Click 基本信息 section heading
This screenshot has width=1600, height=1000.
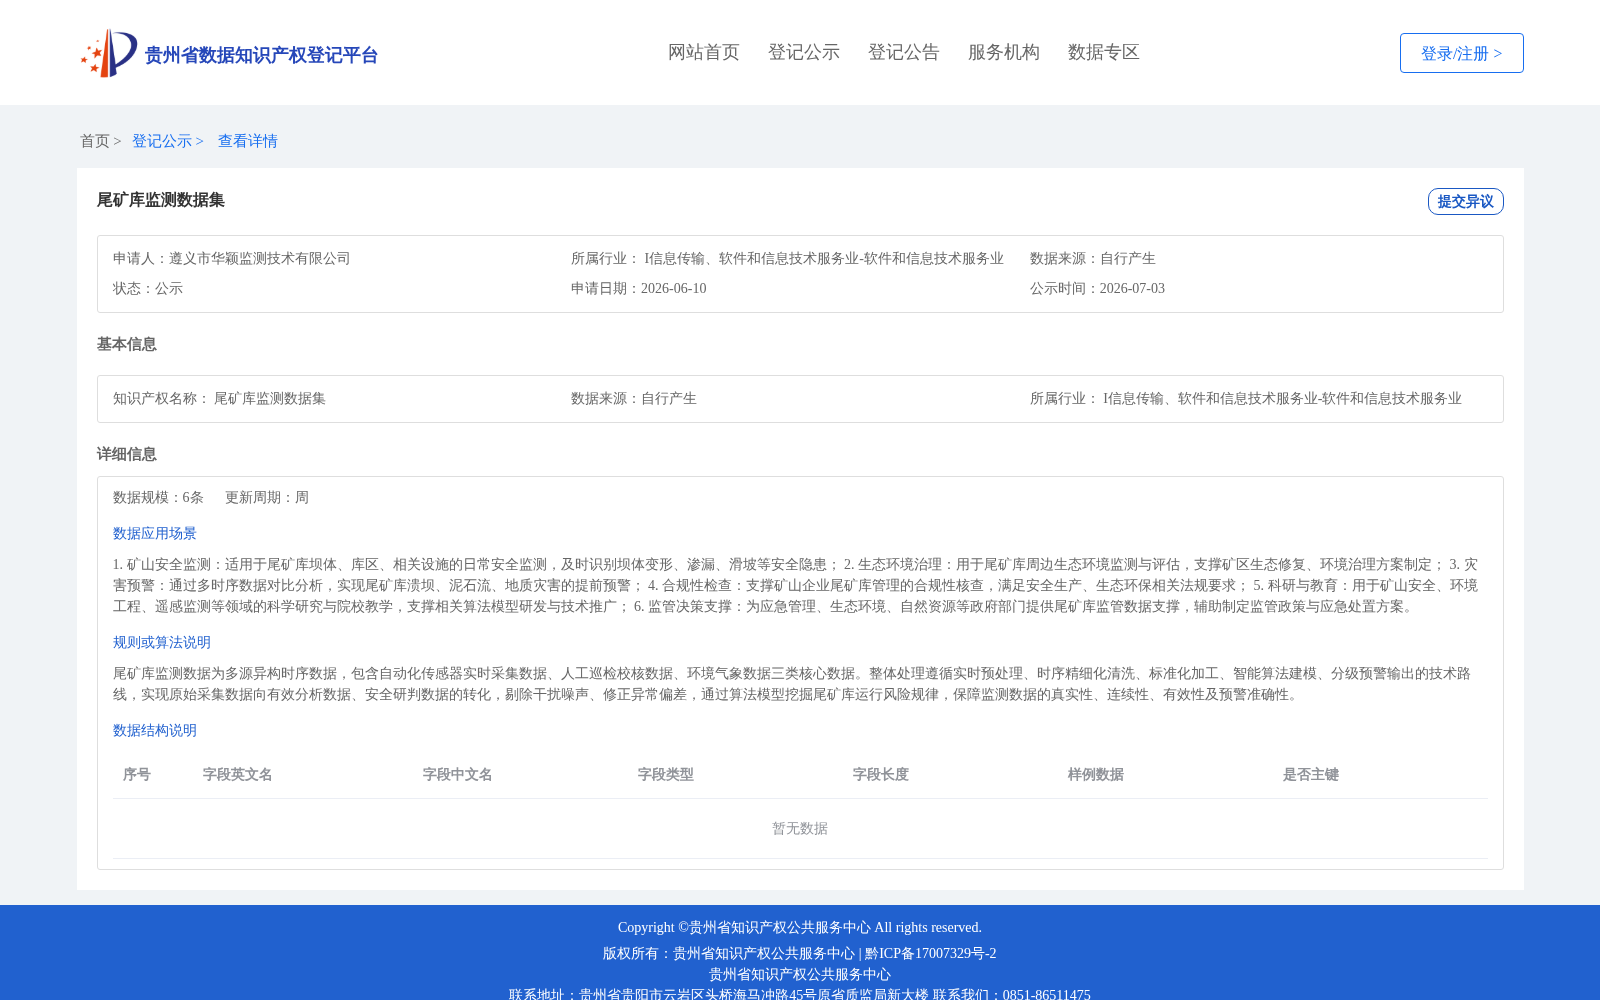tap(127, 344)
